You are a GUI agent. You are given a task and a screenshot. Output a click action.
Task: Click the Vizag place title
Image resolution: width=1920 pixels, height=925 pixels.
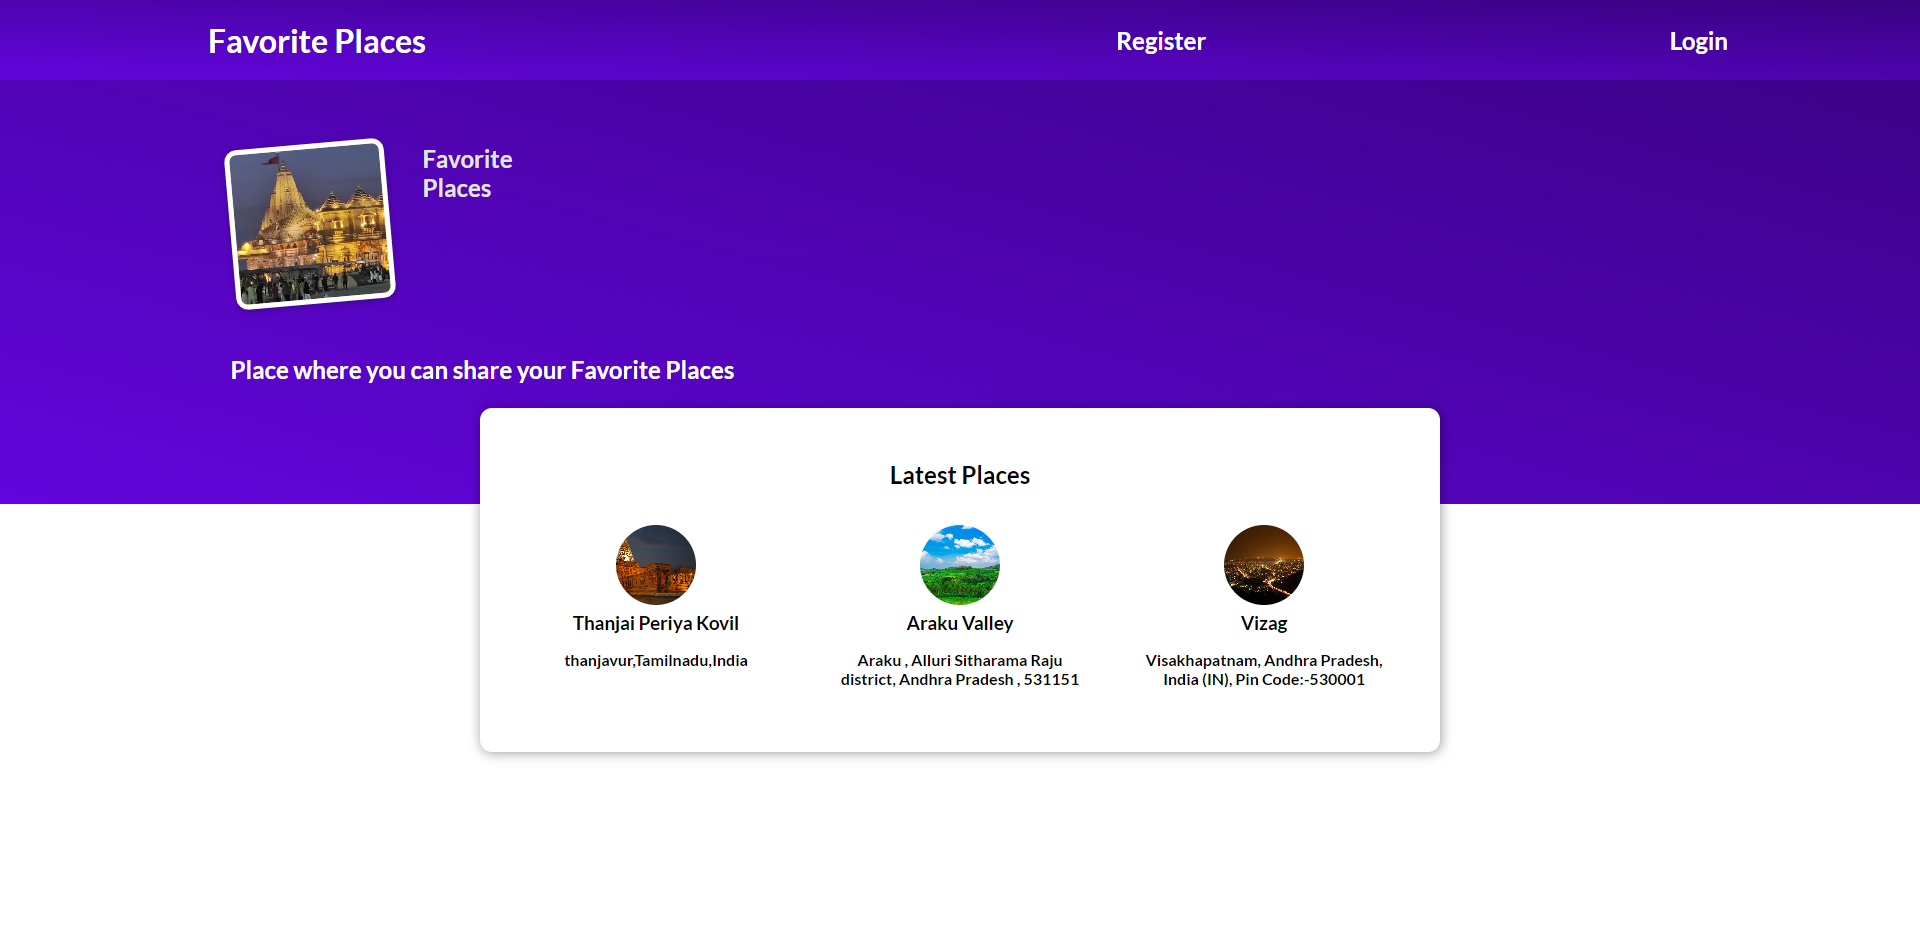[x=1263, y=622]
